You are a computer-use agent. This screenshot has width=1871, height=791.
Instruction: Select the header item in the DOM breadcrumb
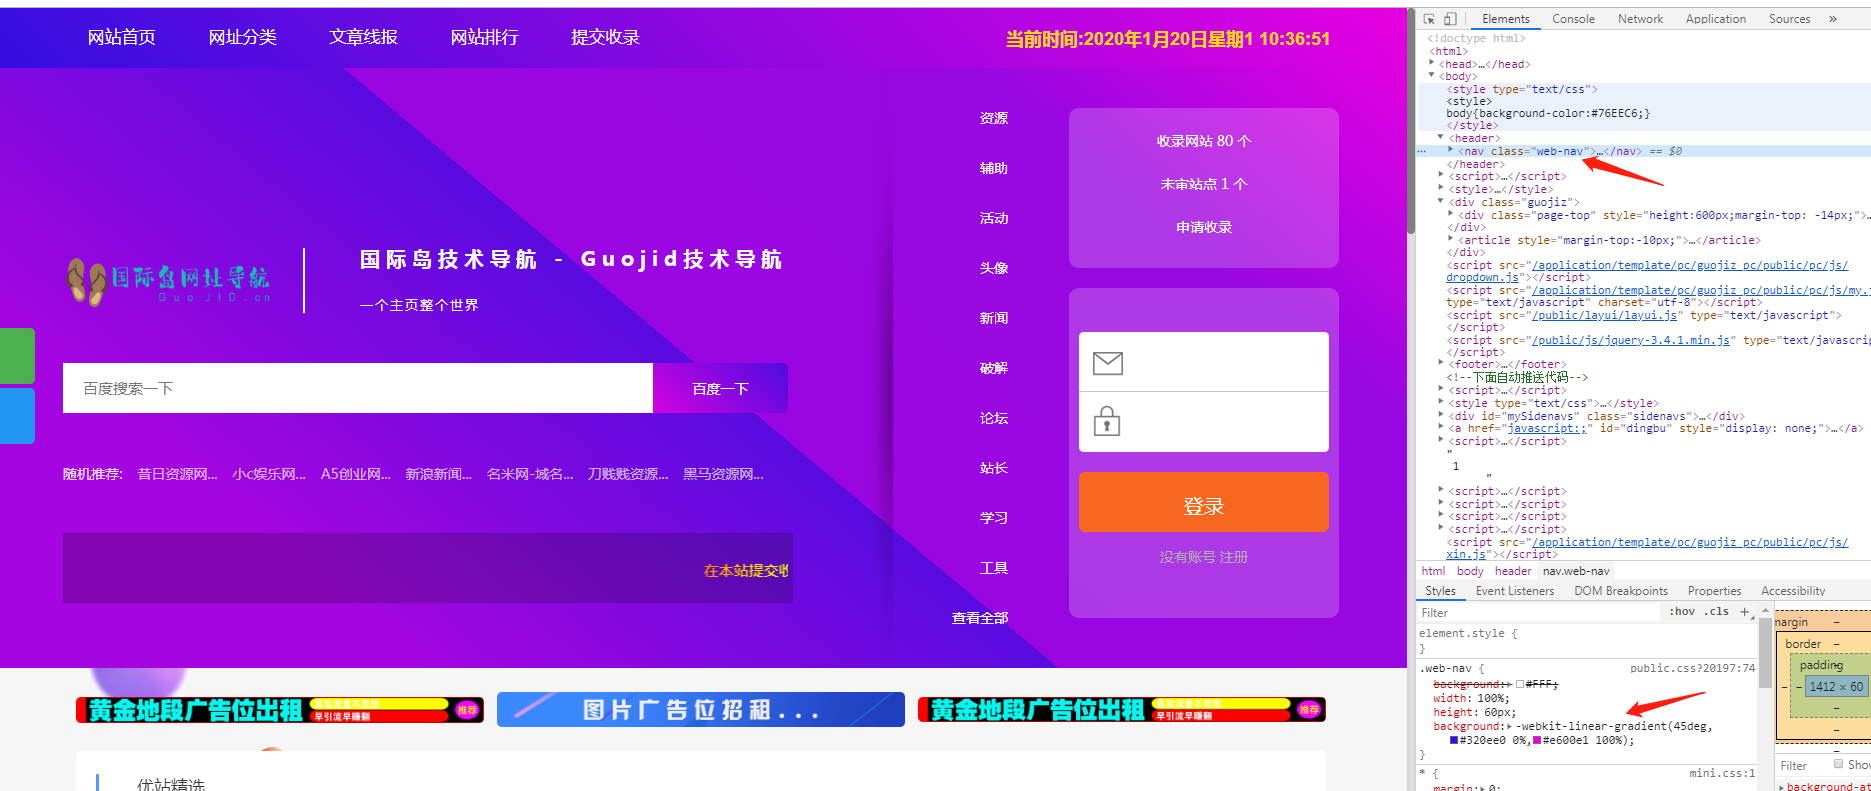coord(1513,571)
